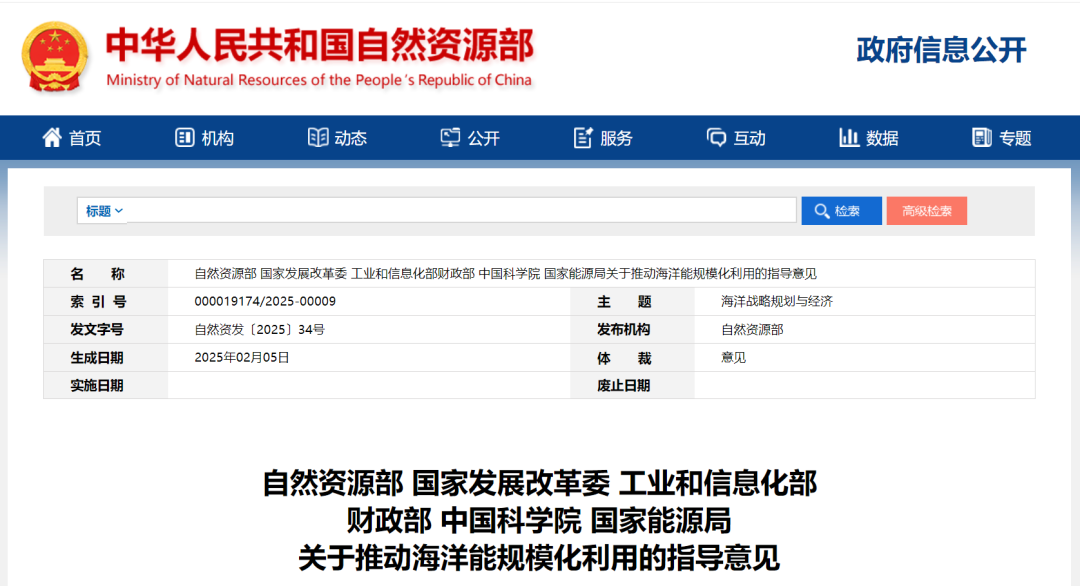Click the 服务 services pencil icon

(583, 137)
